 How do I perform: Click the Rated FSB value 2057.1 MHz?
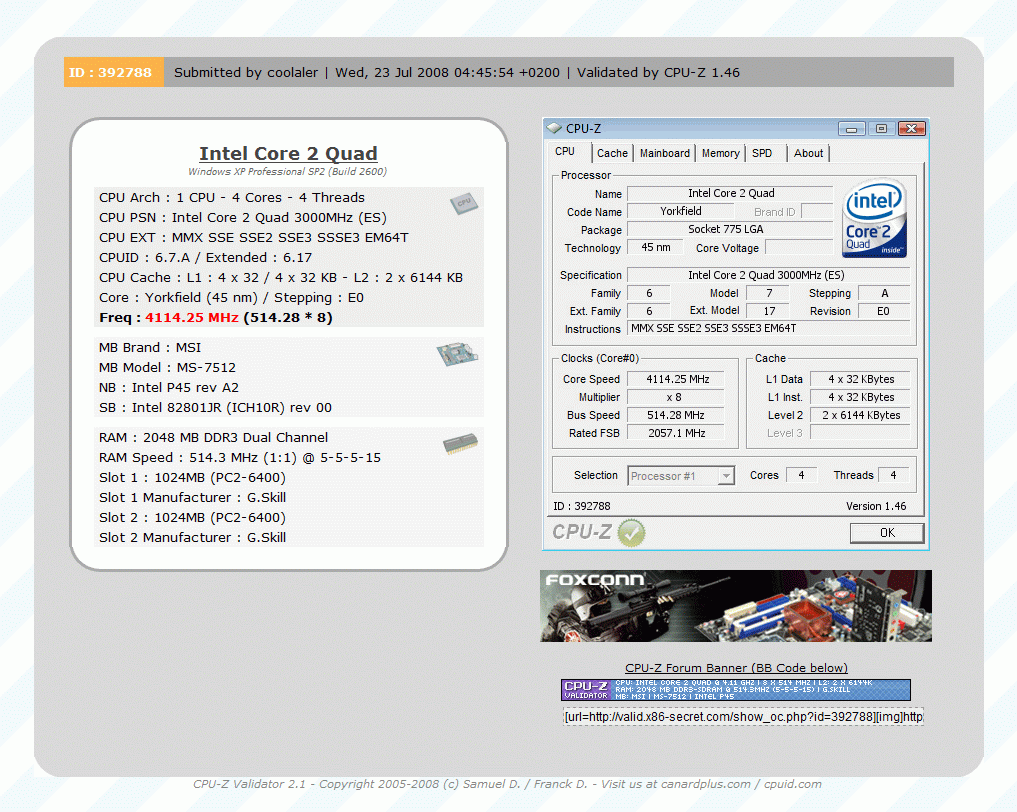click(676, 433)
